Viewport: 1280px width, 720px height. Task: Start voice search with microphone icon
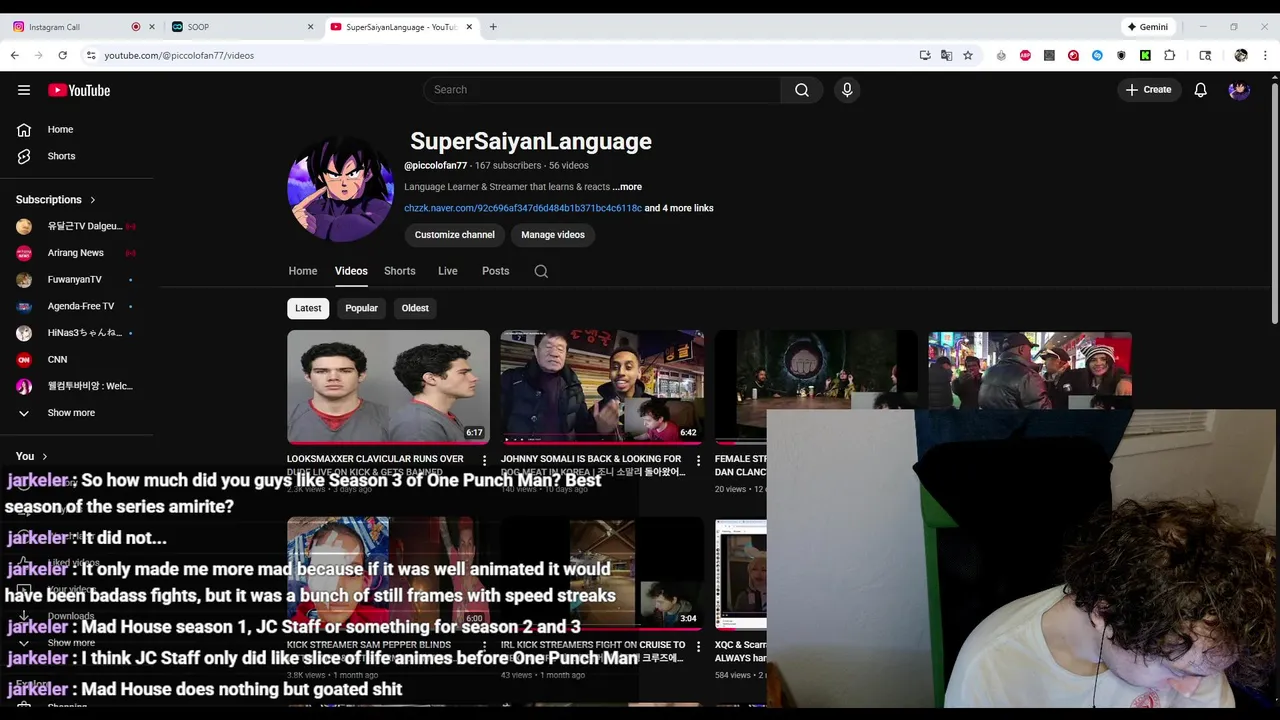tap(847, 90)
